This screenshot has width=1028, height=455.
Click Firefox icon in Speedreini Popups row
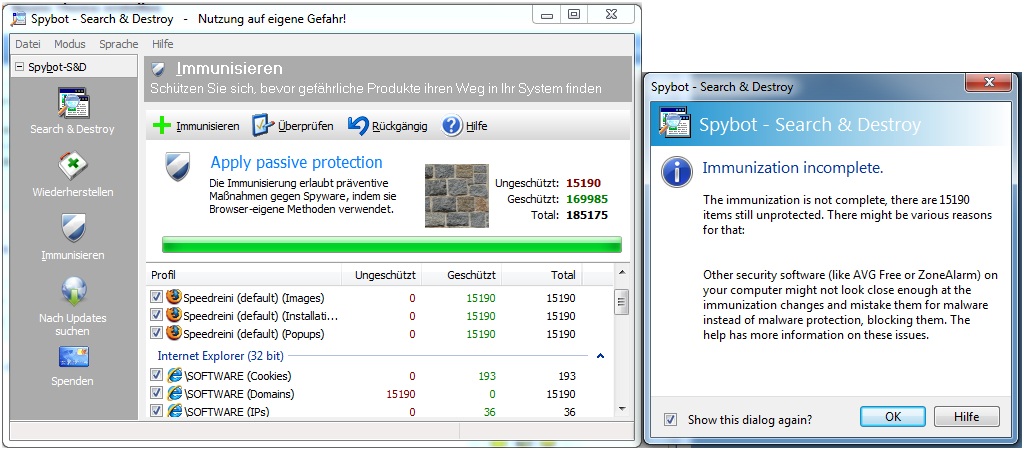tap(174, 334)
